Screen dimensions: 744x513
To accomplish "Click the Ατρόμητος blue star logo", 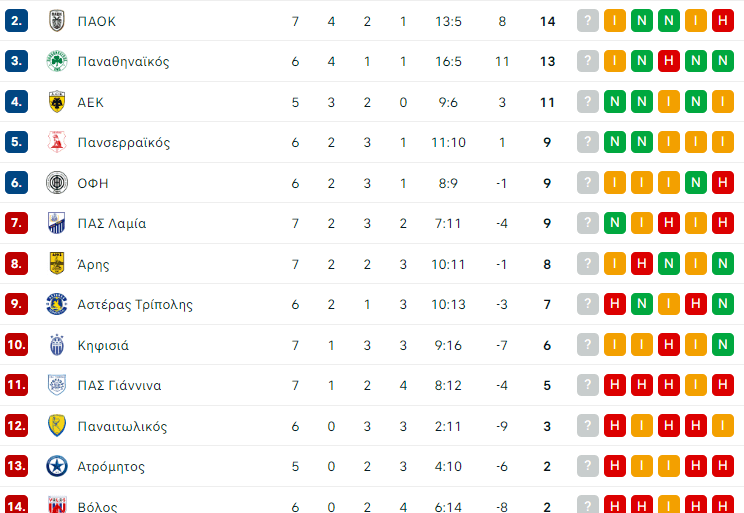I will 56,466.
